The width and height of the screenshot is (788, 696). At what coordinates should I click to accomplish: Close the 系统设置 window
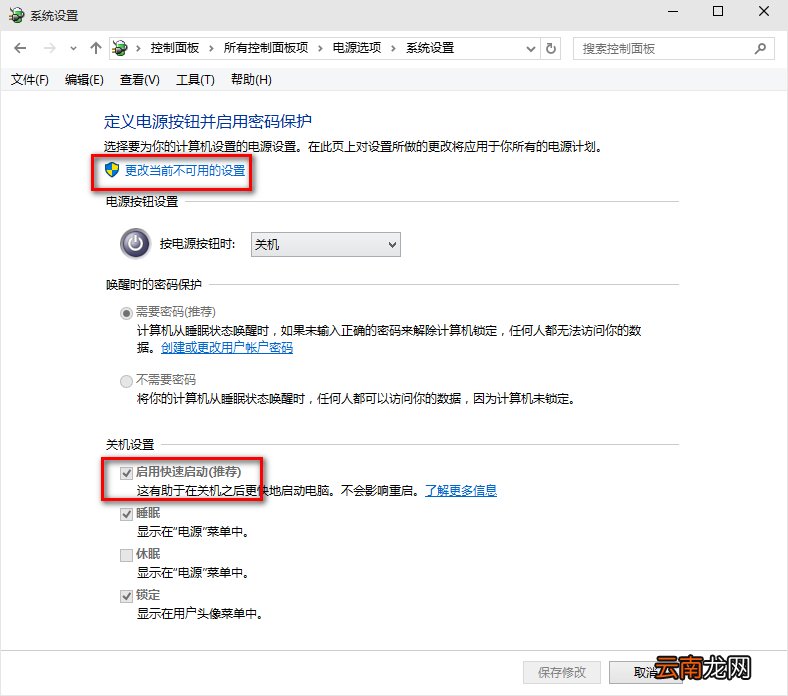tap(764, 11)
